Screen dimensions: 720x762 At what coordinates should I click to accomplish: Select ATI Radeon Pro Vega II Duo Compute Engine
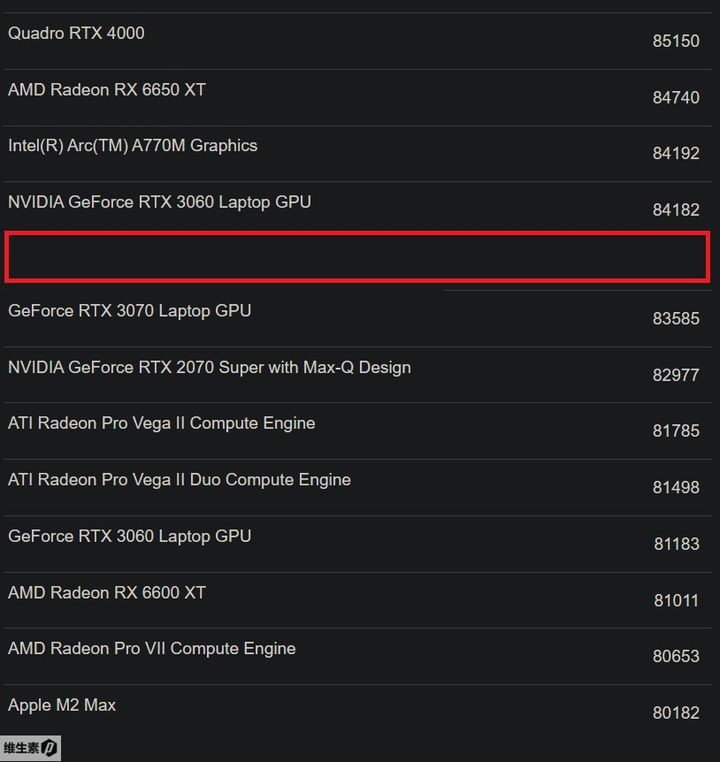coord(179,480)
